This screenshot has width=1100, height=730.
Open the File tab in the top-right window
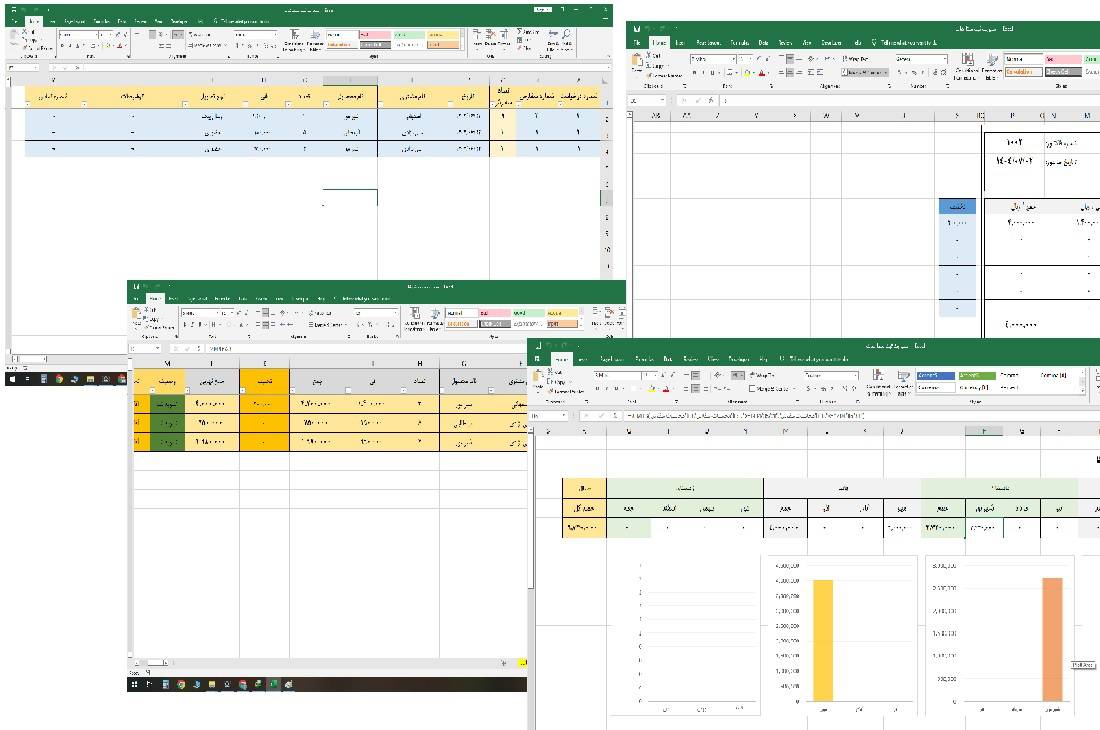click(x=637, y=43)
